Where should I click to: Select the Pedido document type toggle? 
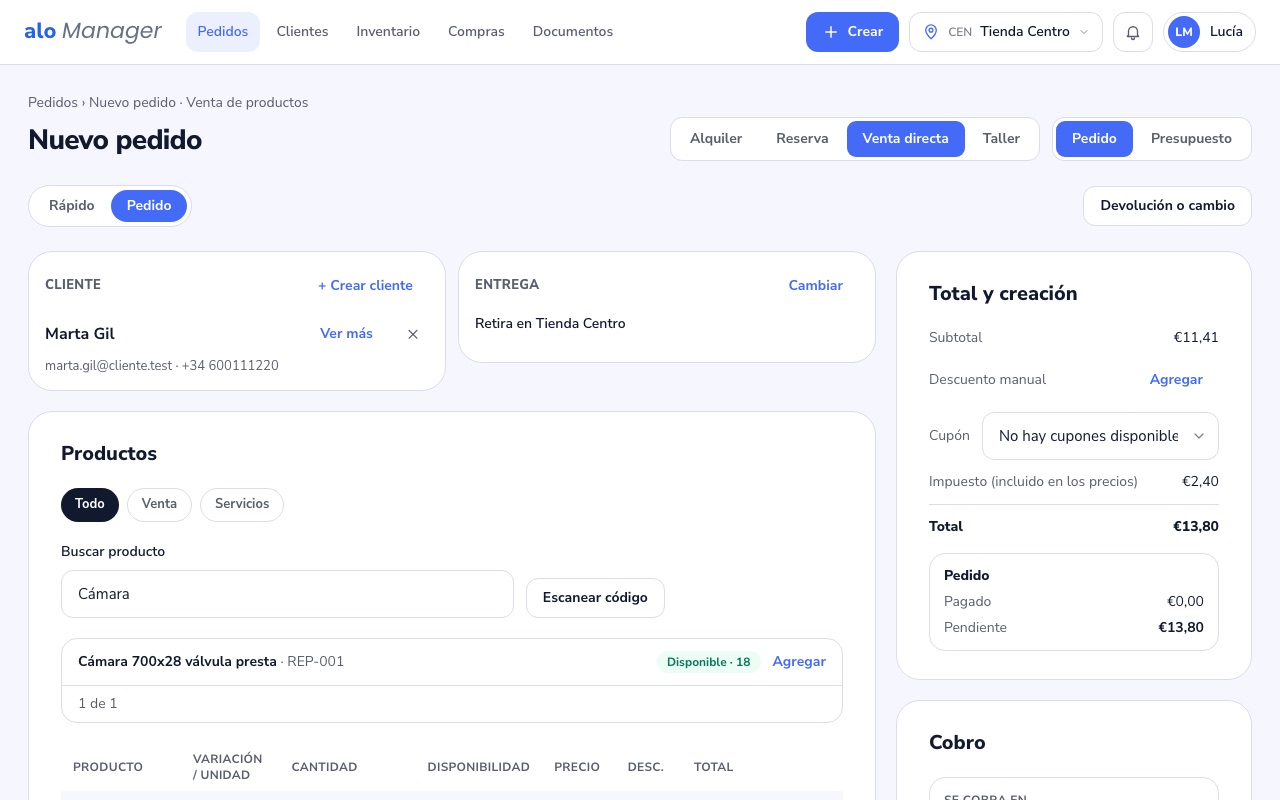1094,139
